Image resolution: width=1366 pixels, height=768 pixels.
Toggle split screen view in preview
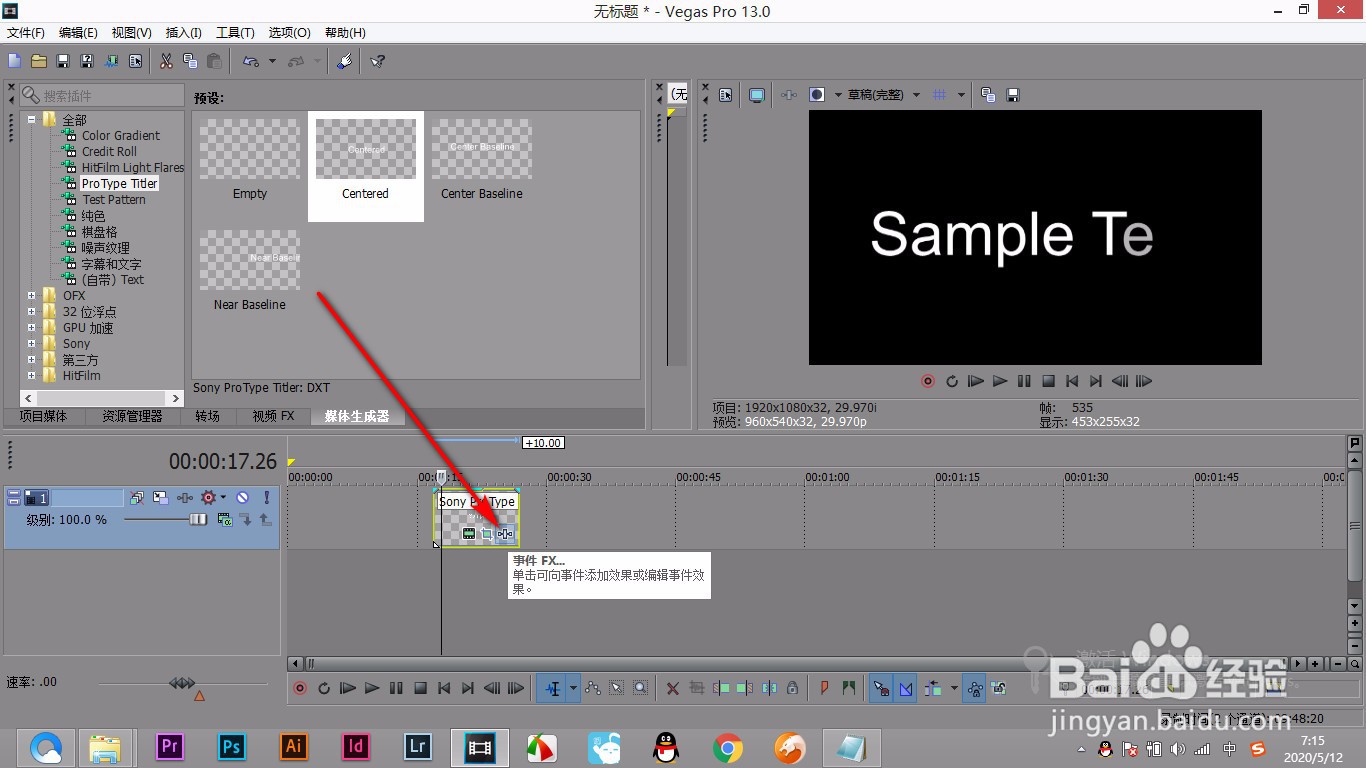(817, 95)
